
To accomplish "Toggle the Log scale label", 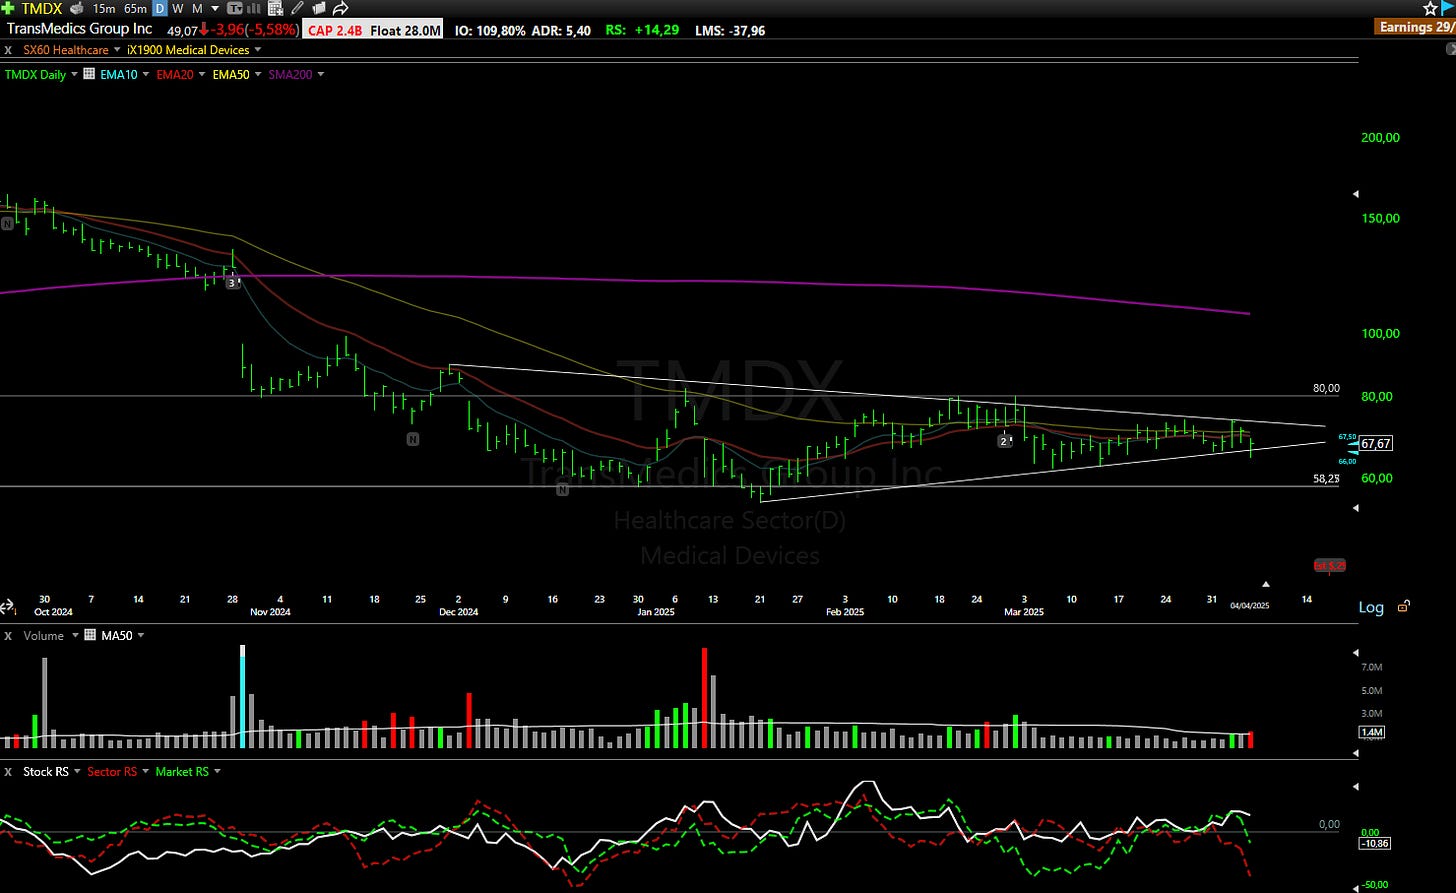I will 1371,607.
